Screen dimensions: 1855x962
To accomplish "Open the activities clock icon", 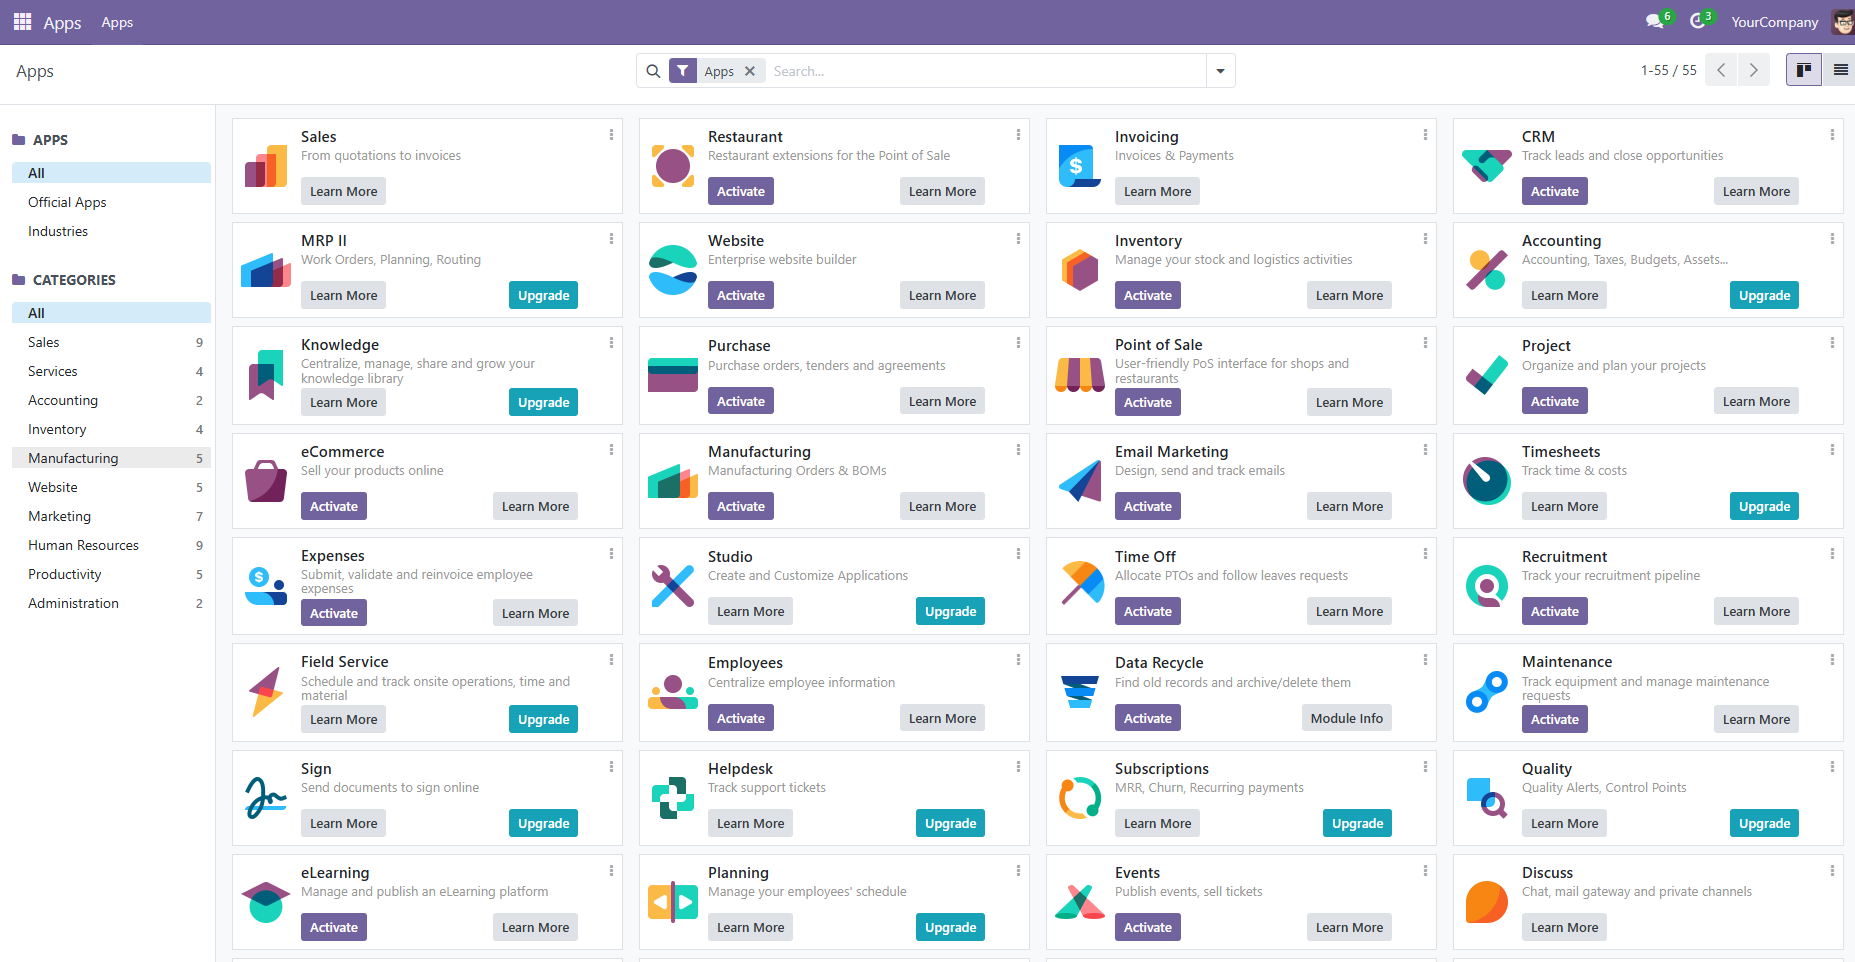I will (x=1697, y=21).
